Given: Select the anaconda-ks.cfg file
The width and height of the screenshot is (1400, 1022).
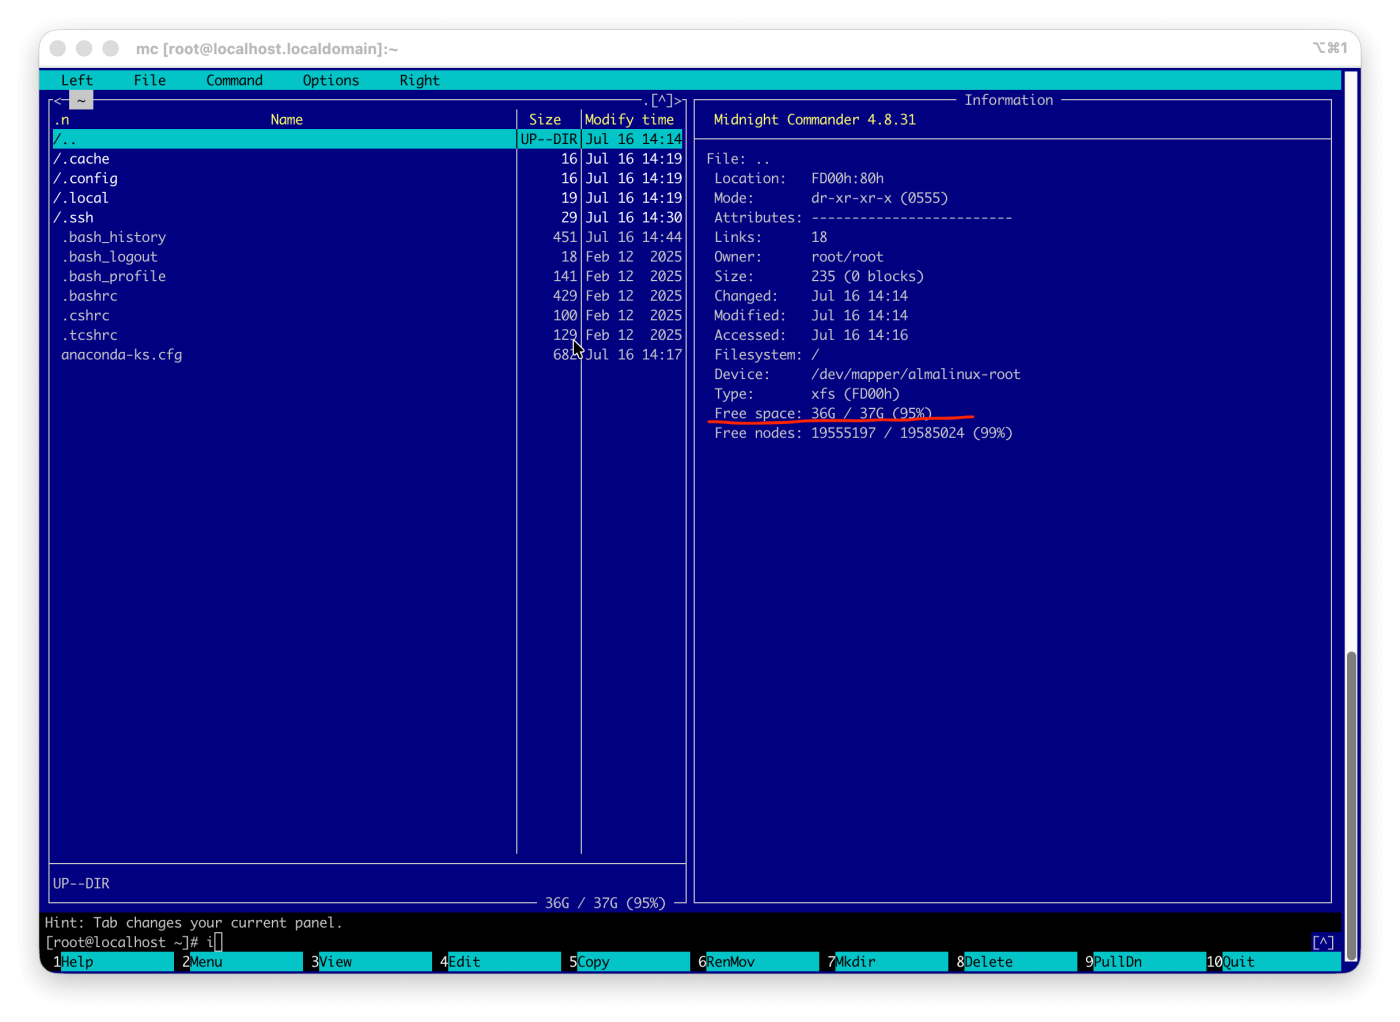Looking at the screenshot, I should pyautogui.click(x=284, y=354).
